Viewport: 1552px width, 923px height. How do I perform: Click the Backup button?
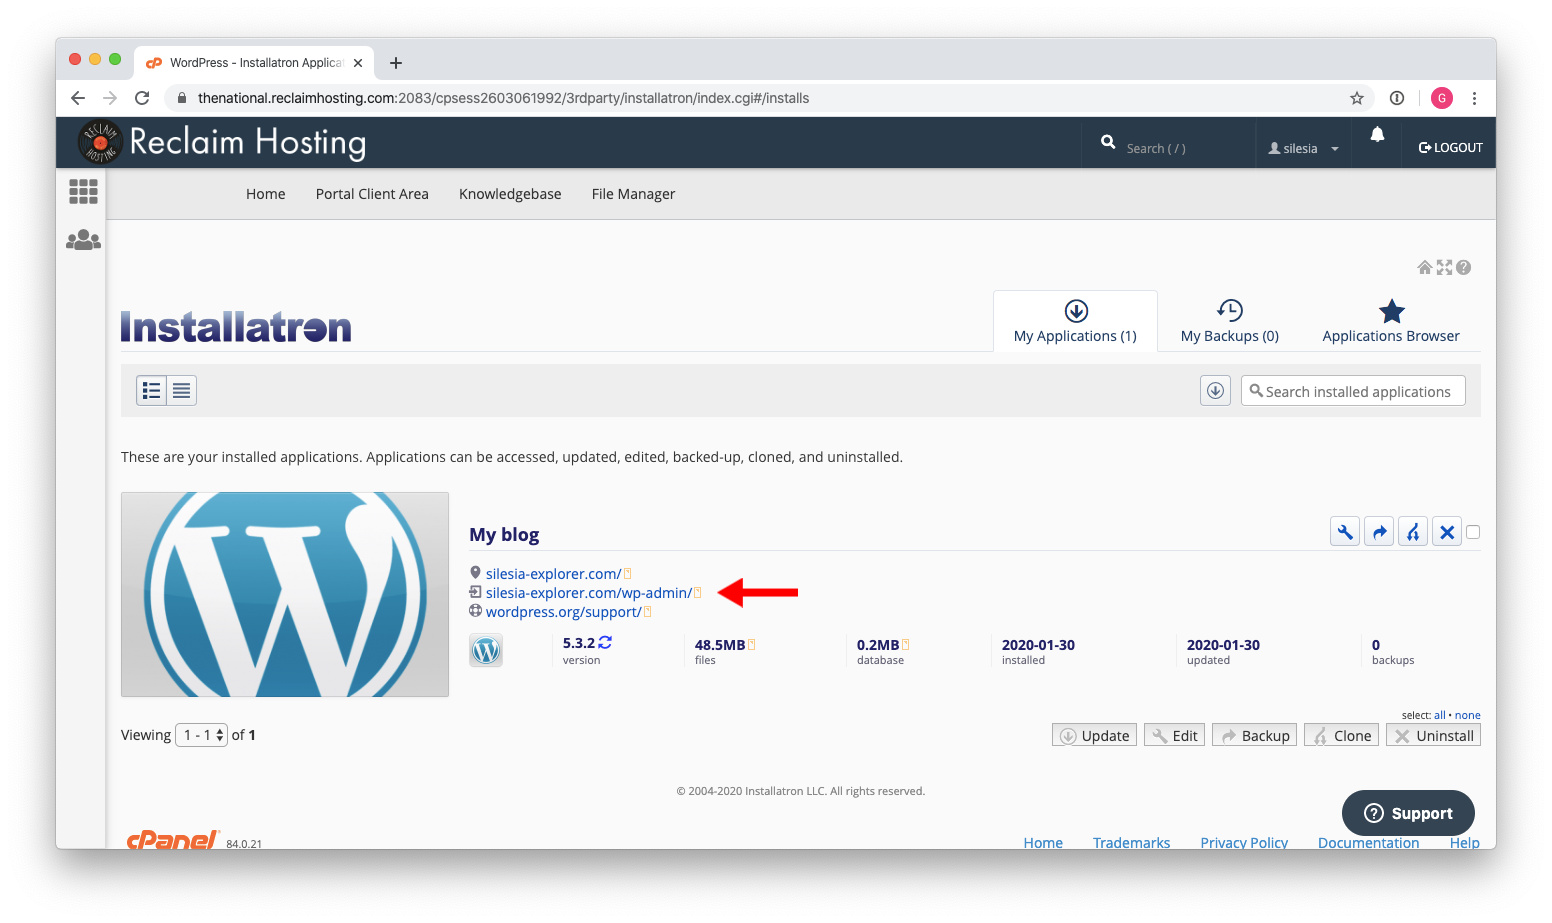click(1255, 735)
